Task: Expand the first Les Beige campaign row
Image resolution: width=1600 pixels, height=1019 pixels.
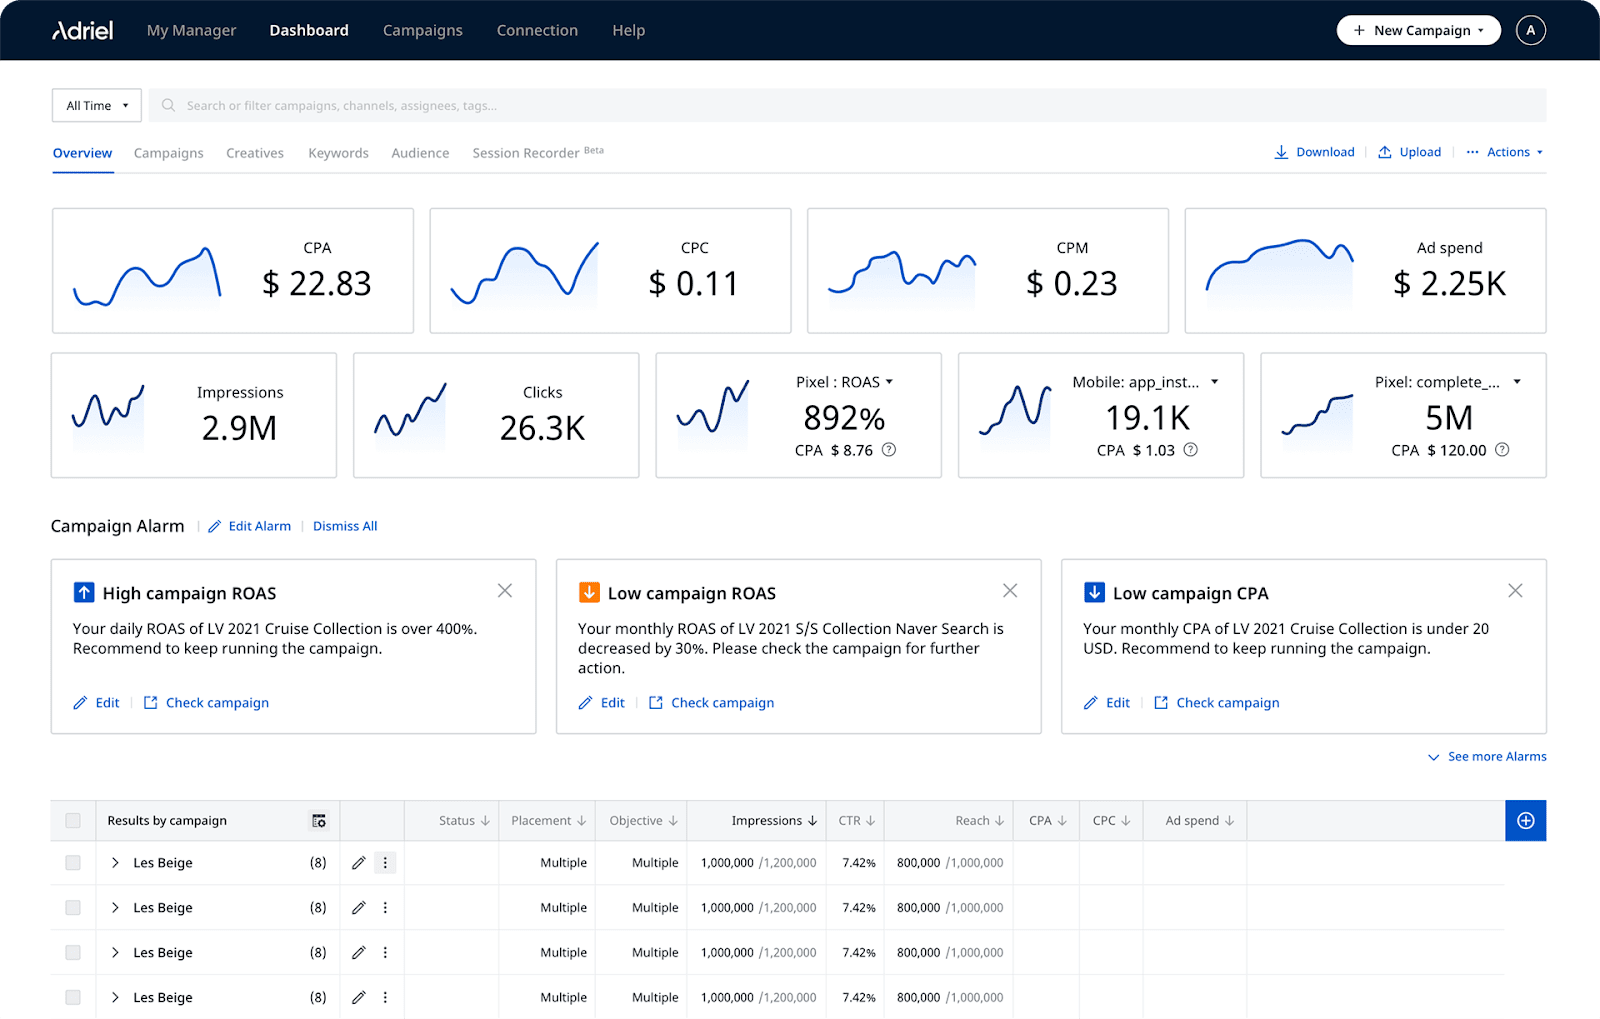Action: pyautogui.click(x=115, y=862)
